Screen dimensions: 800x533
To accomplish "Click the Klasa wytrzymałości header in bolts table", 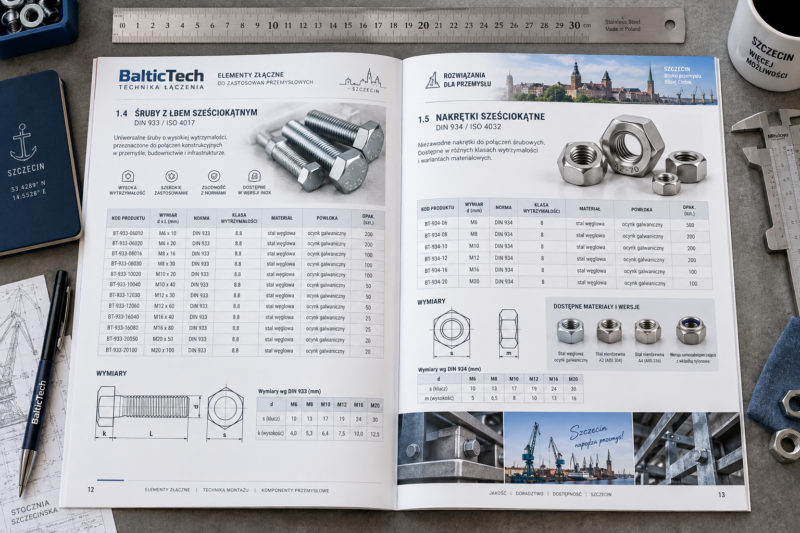I will click(x=239, y=218).
